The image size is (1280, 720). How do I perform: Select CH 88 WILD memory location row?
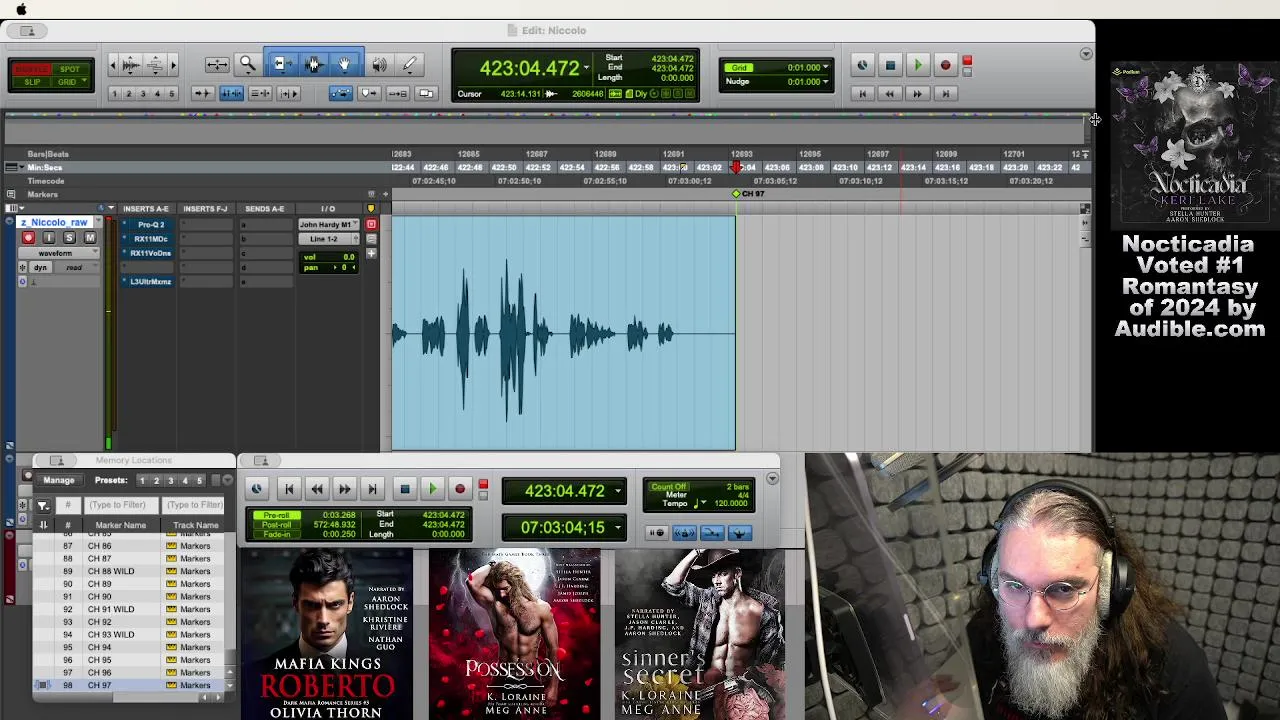coord(130,571)
